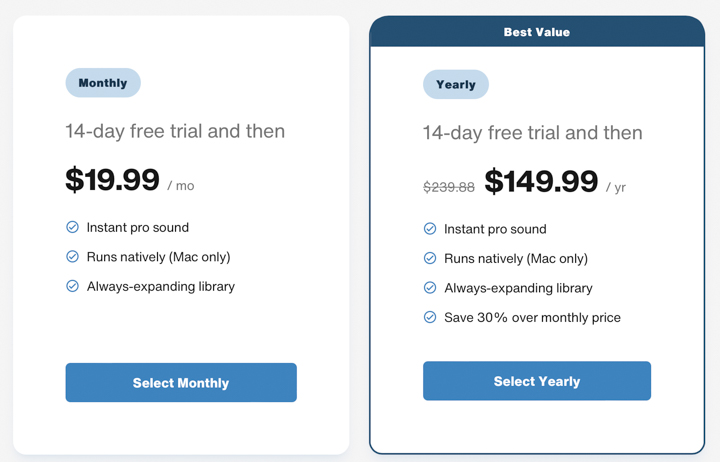Click the Best Value banner

[x=537, y=32]
